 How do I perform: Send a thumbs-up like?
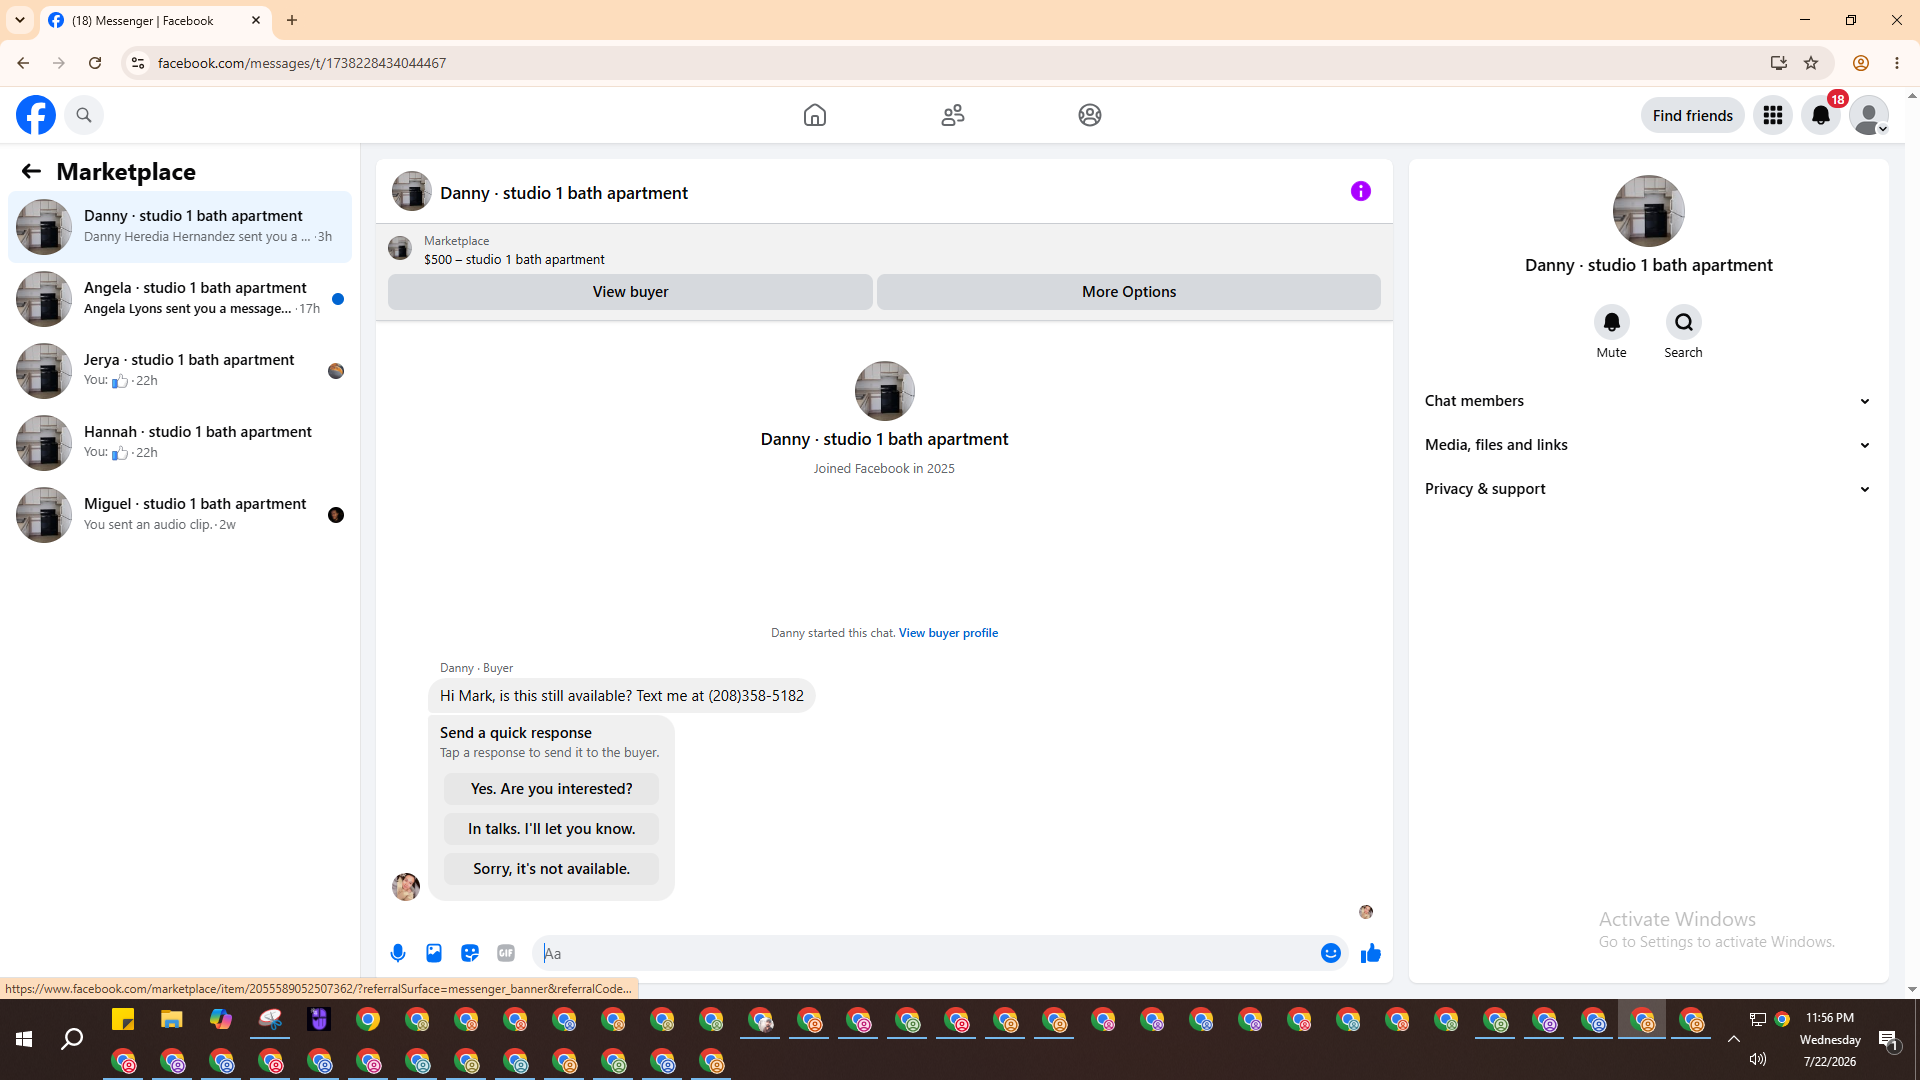tap(1371, 953)
